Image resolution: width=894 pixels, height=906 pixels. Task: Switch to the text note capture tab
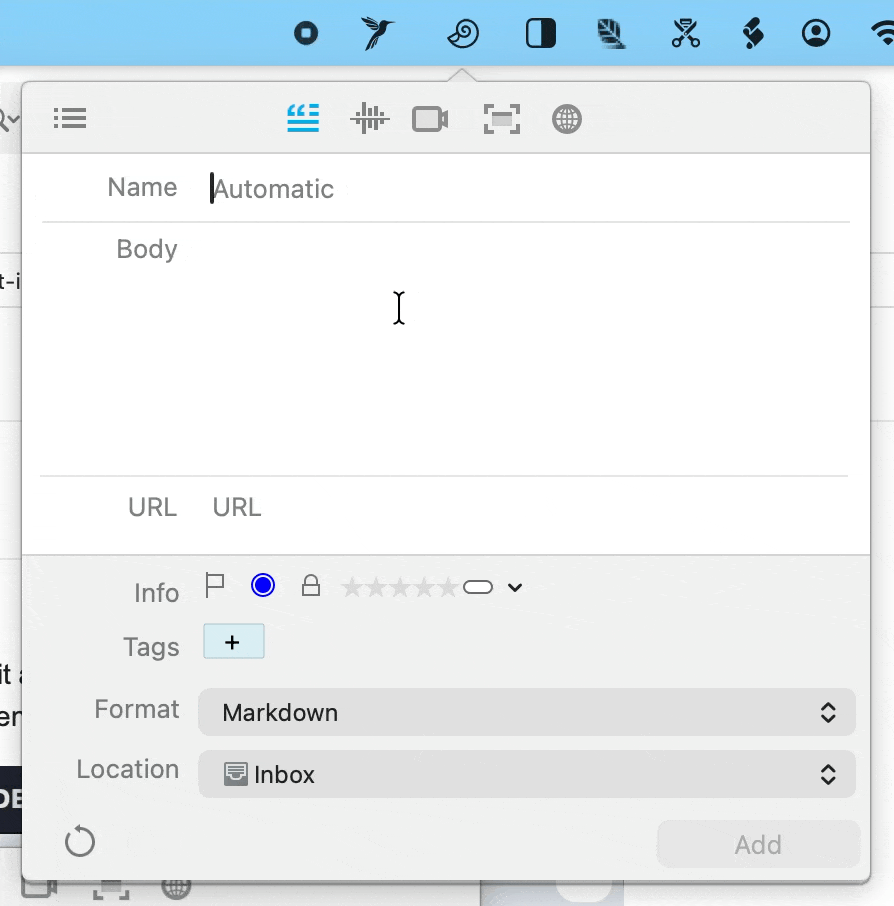303,119
